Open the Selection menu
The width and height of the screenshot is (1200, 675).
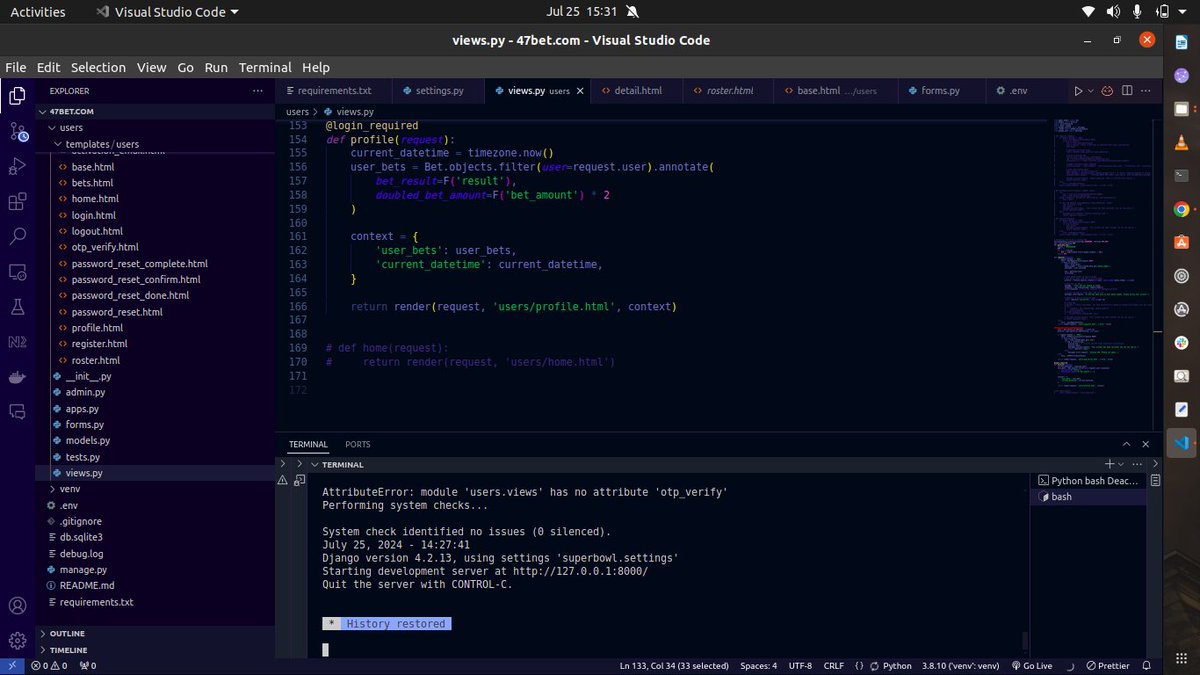[x=98, y=67]
